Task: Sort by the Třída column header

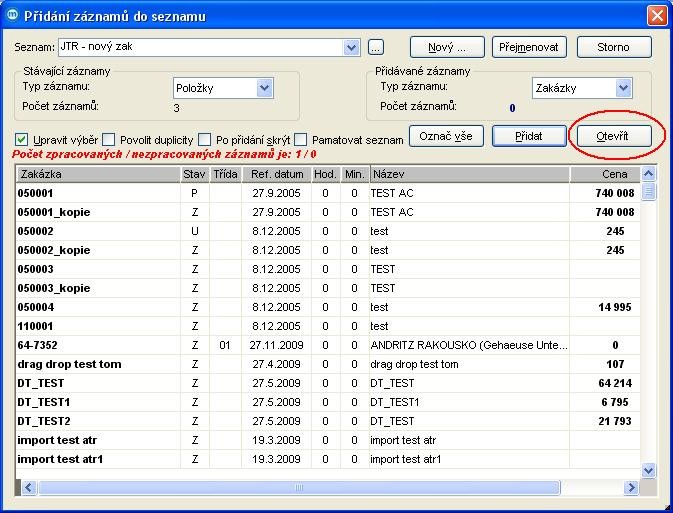Action: pos(226,174)
